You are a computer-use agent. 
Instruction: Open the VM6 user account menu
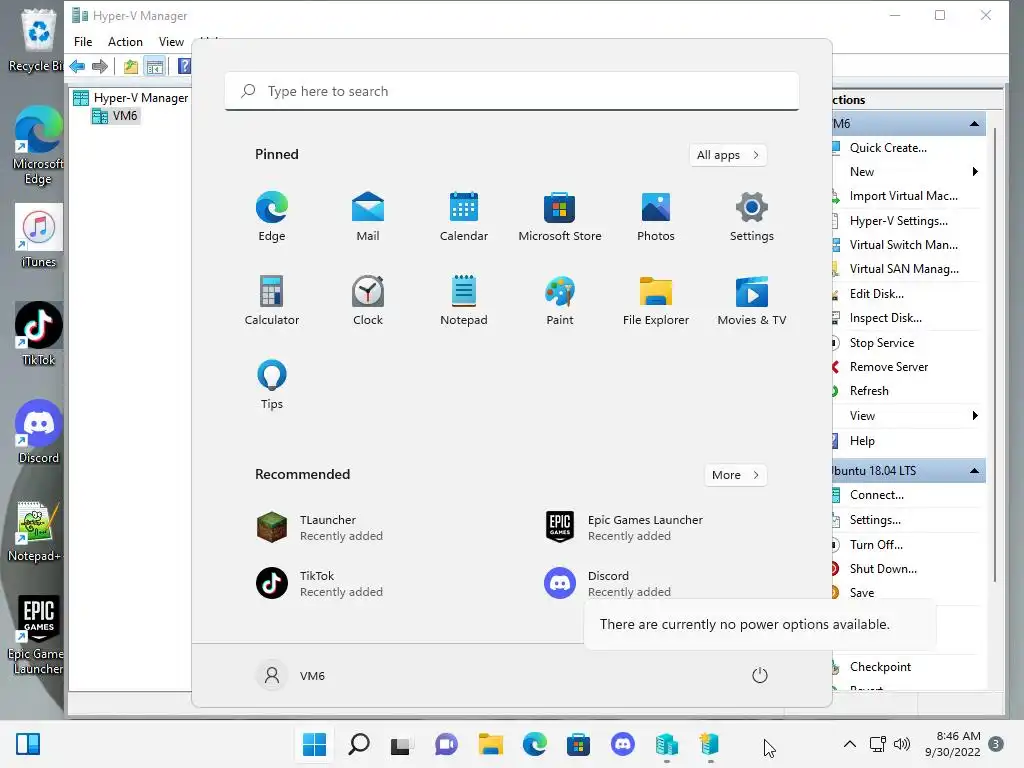291,675
